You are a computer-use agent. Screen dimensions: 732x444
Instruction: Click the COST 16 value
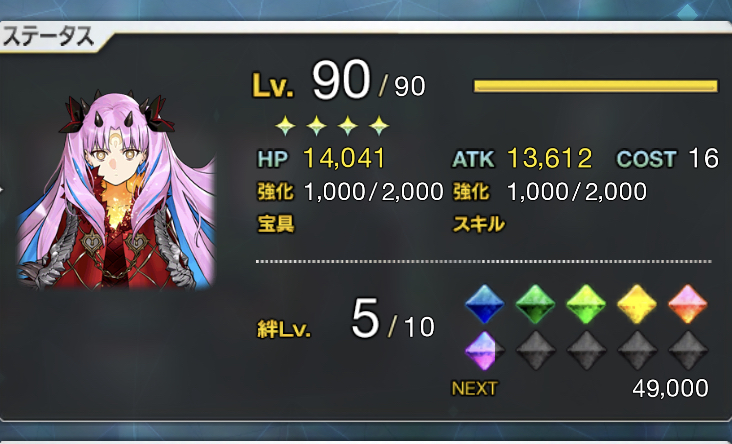click(x=704, y=158)
